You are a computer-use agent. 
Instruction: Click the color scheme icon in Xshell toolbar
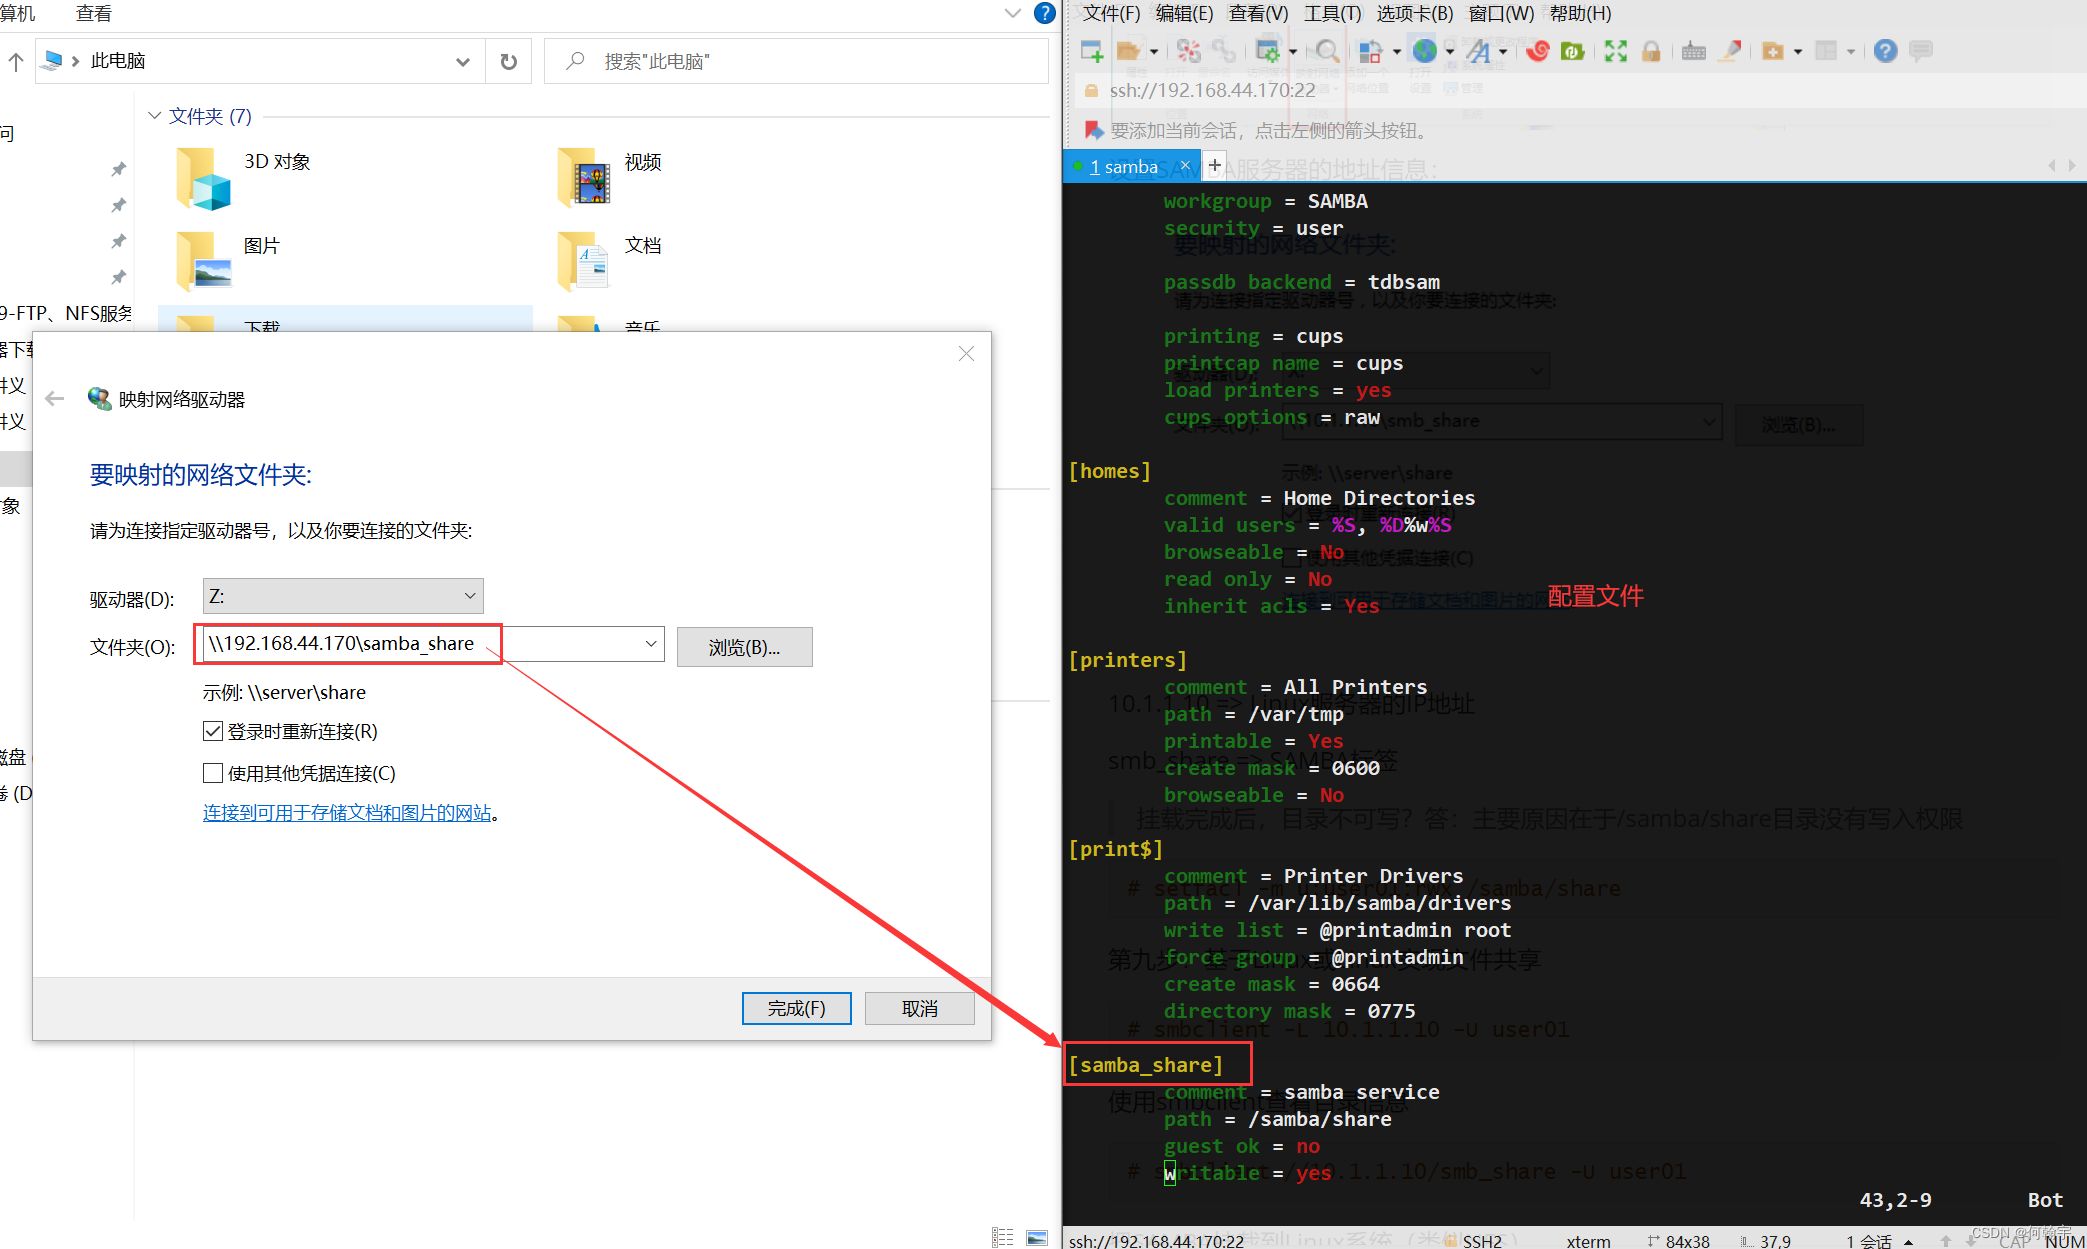pos(1371,51)
